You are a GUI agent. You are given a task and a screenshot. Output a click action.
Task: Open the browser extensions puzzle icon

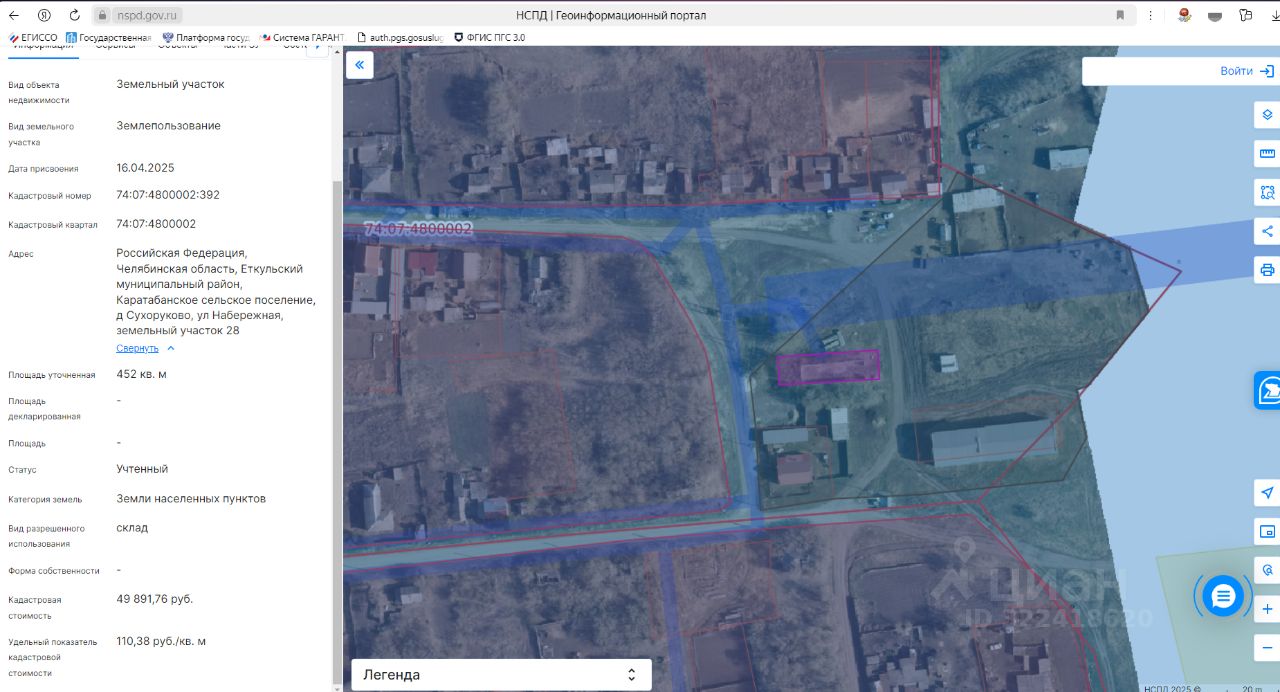pos(1245,15)
